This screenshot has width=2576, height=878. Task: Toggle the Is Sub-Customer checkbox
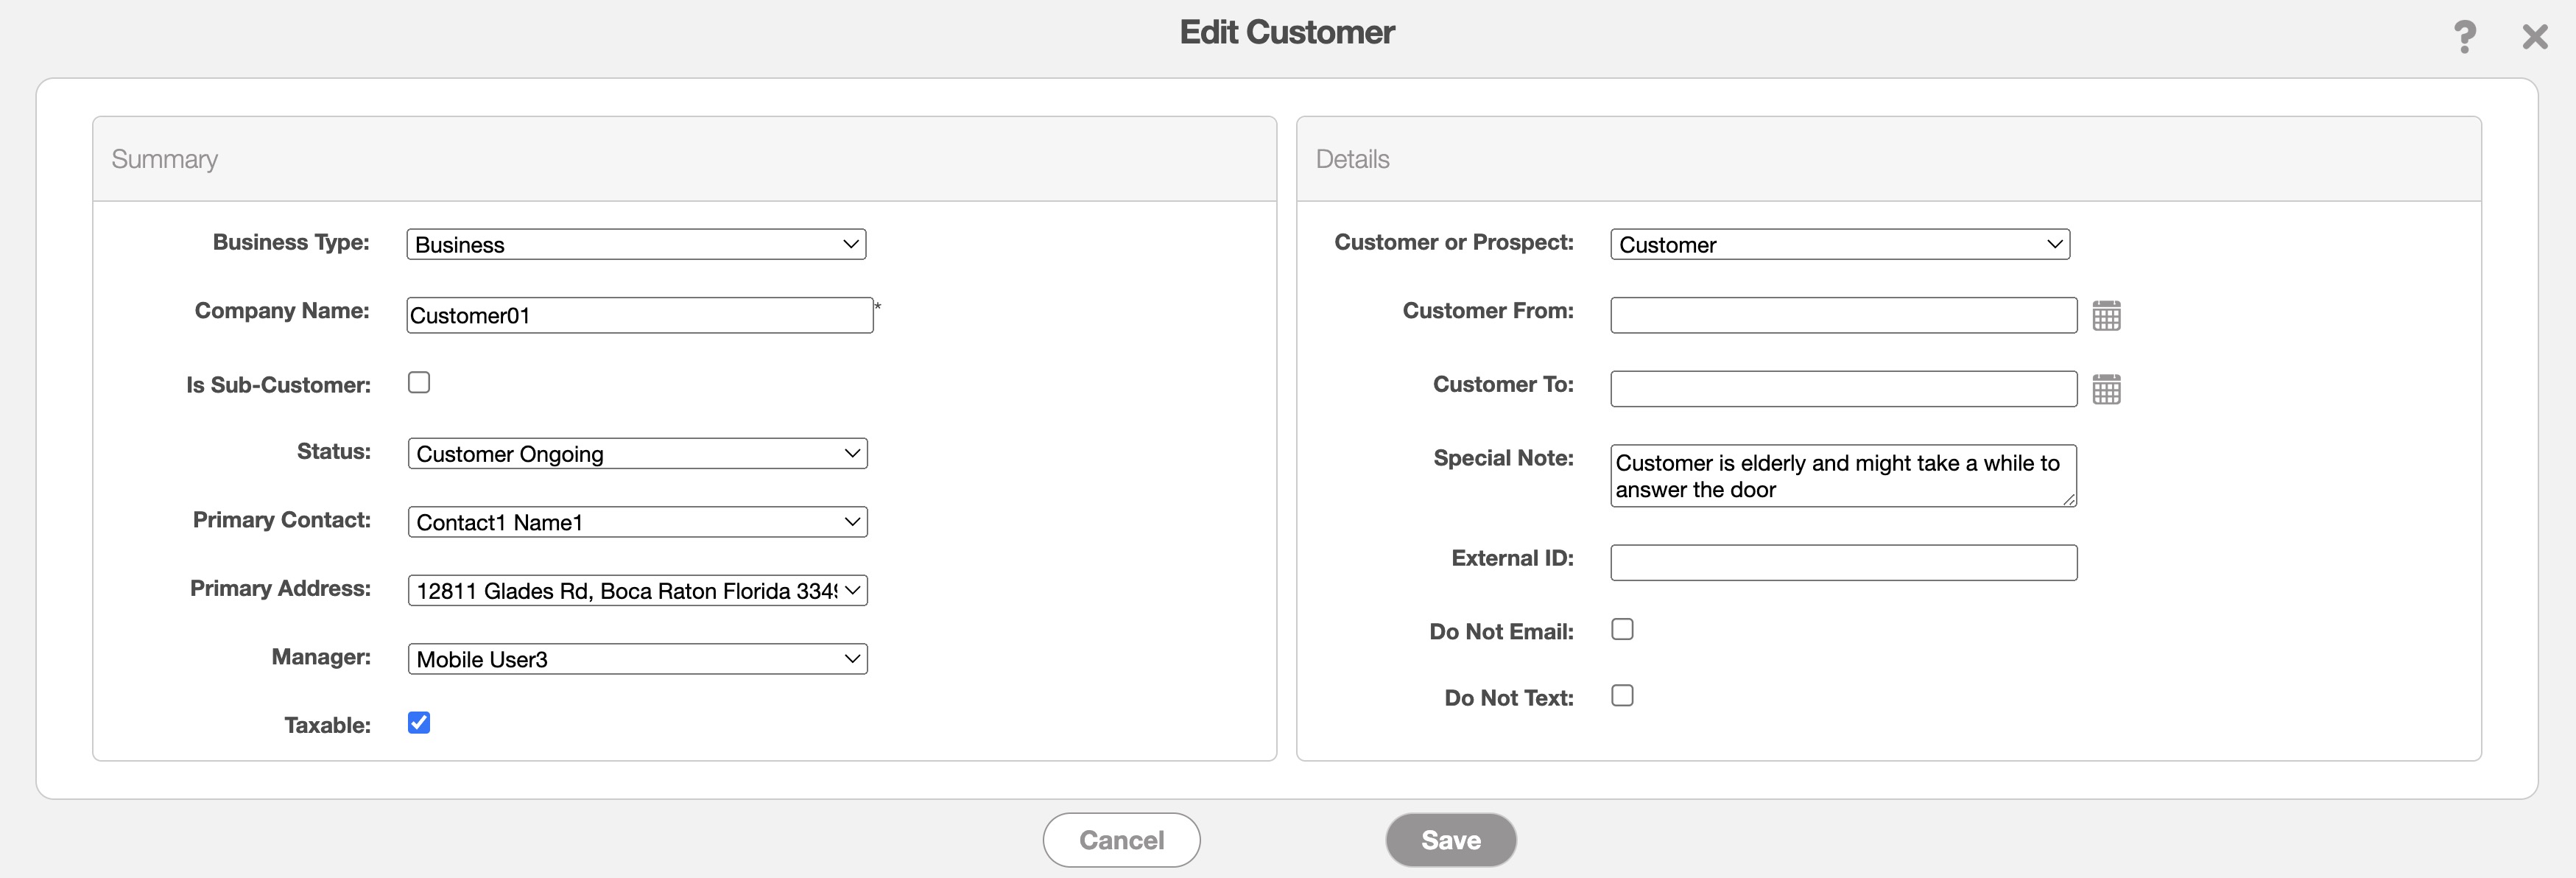click(419, 383)
